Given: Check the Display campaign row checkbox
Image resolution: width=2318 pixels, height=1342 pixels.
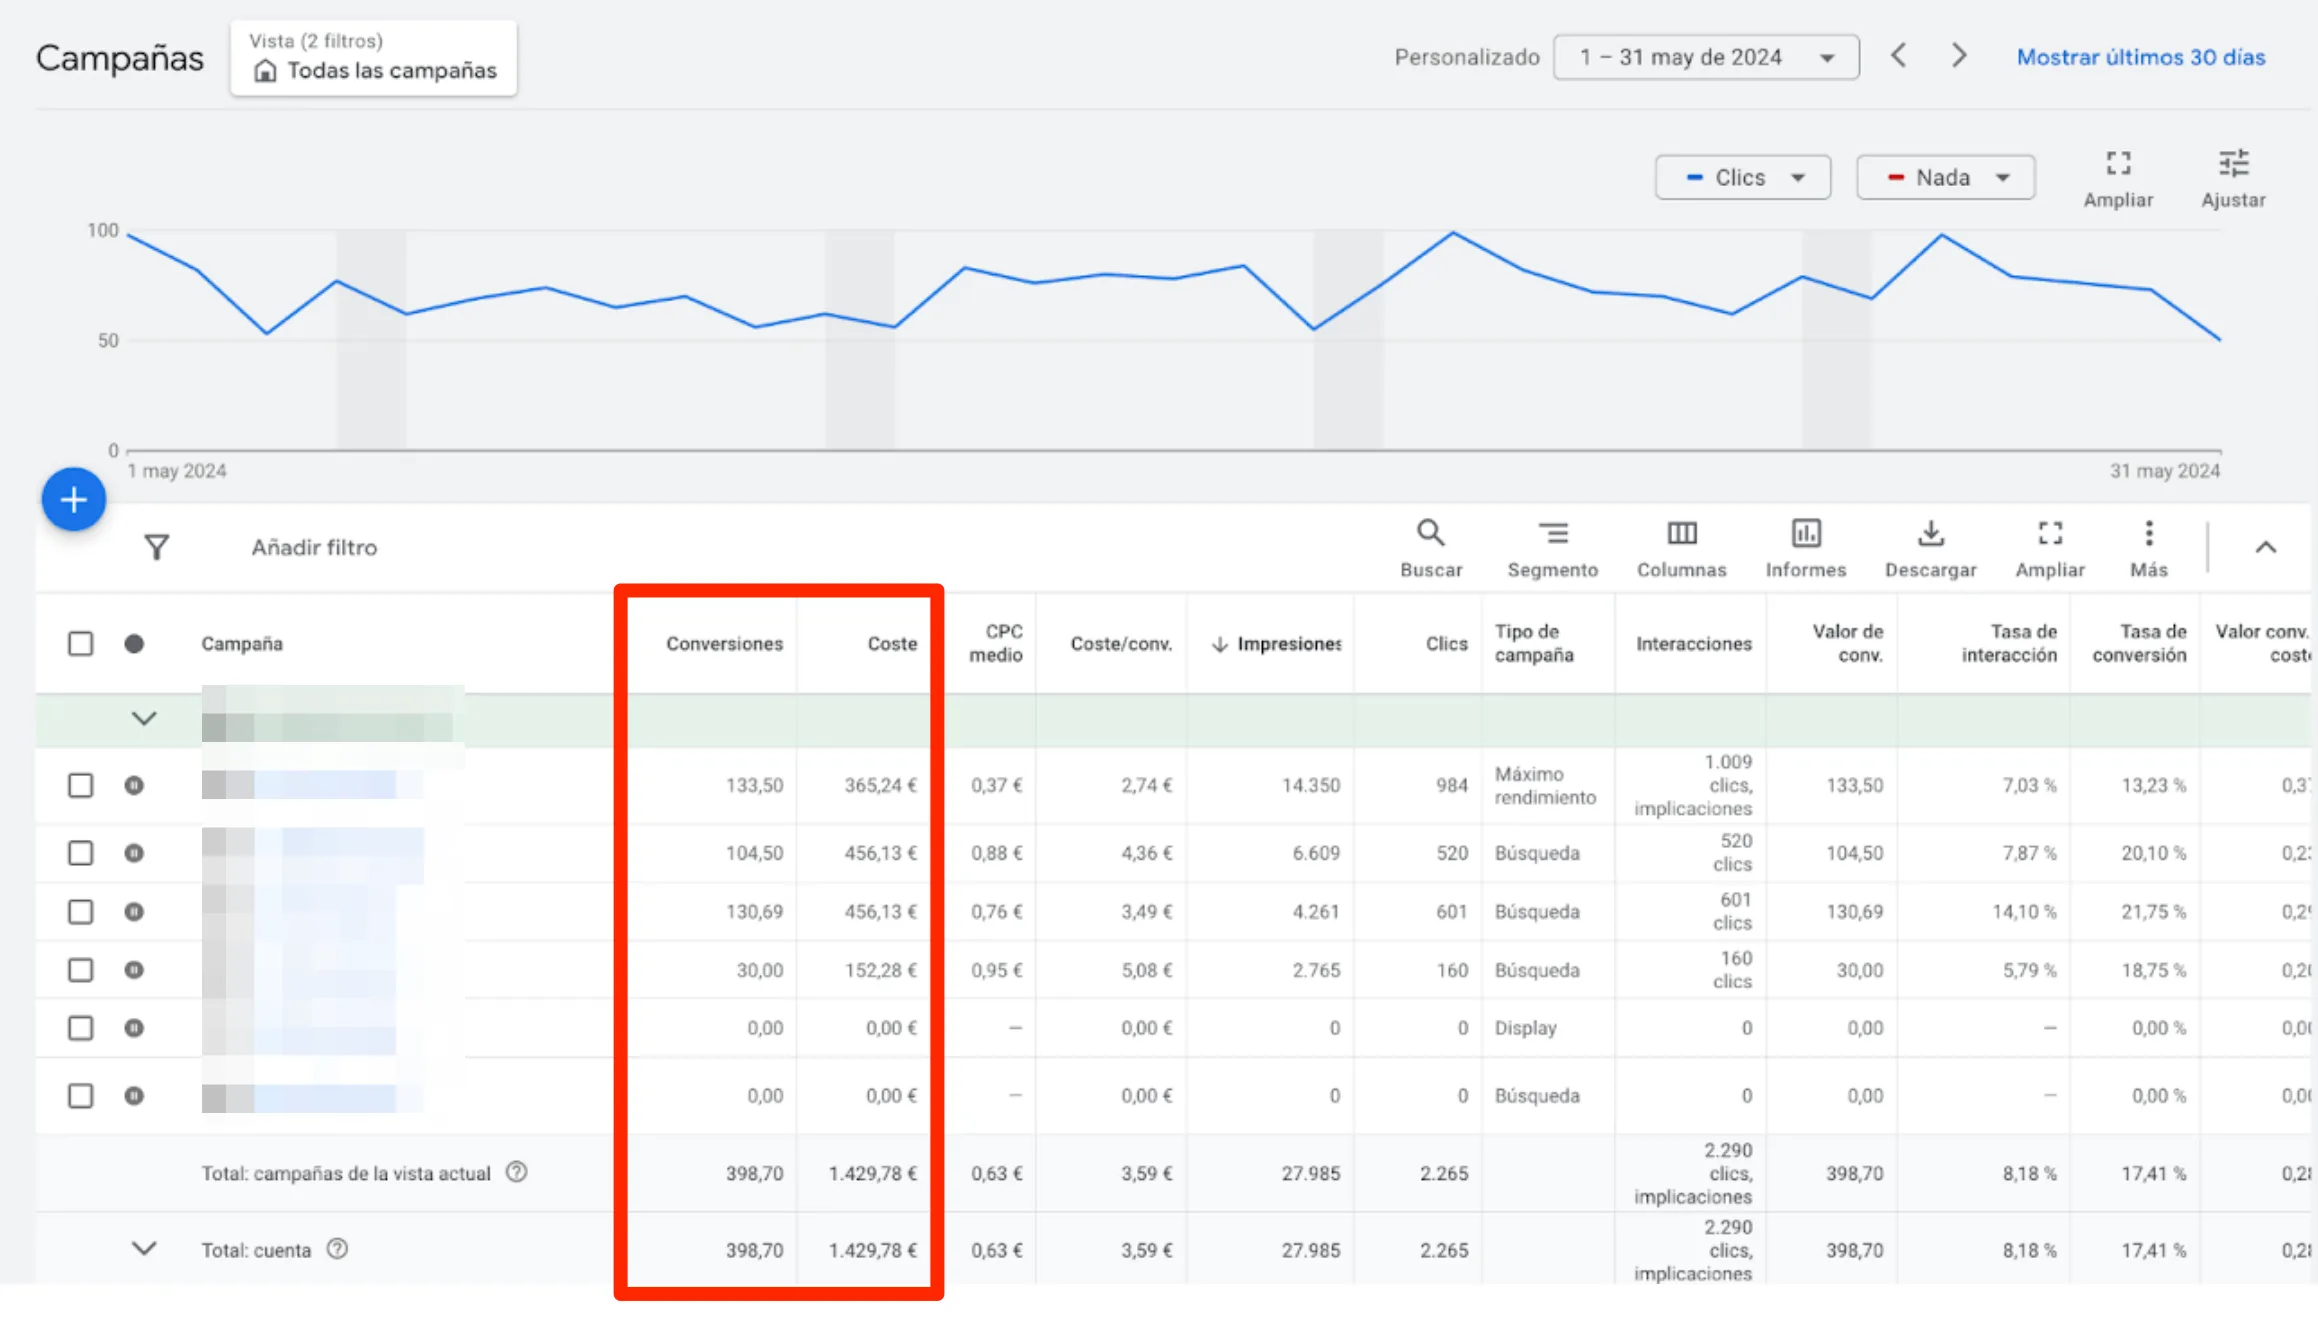Looking at the screenshot, I should [81, 1028].
